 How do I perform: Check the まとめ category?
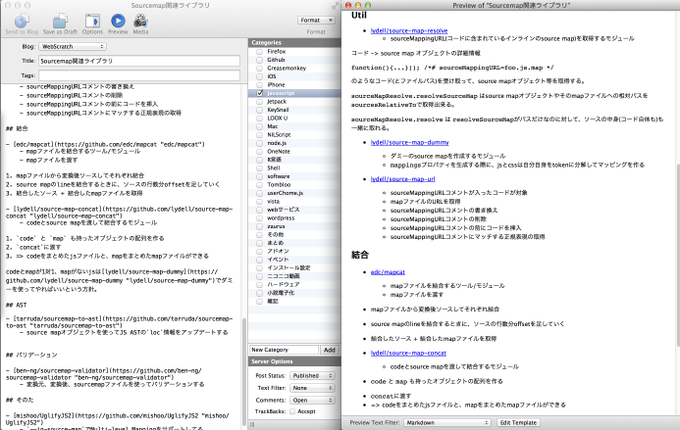point(259,243)
